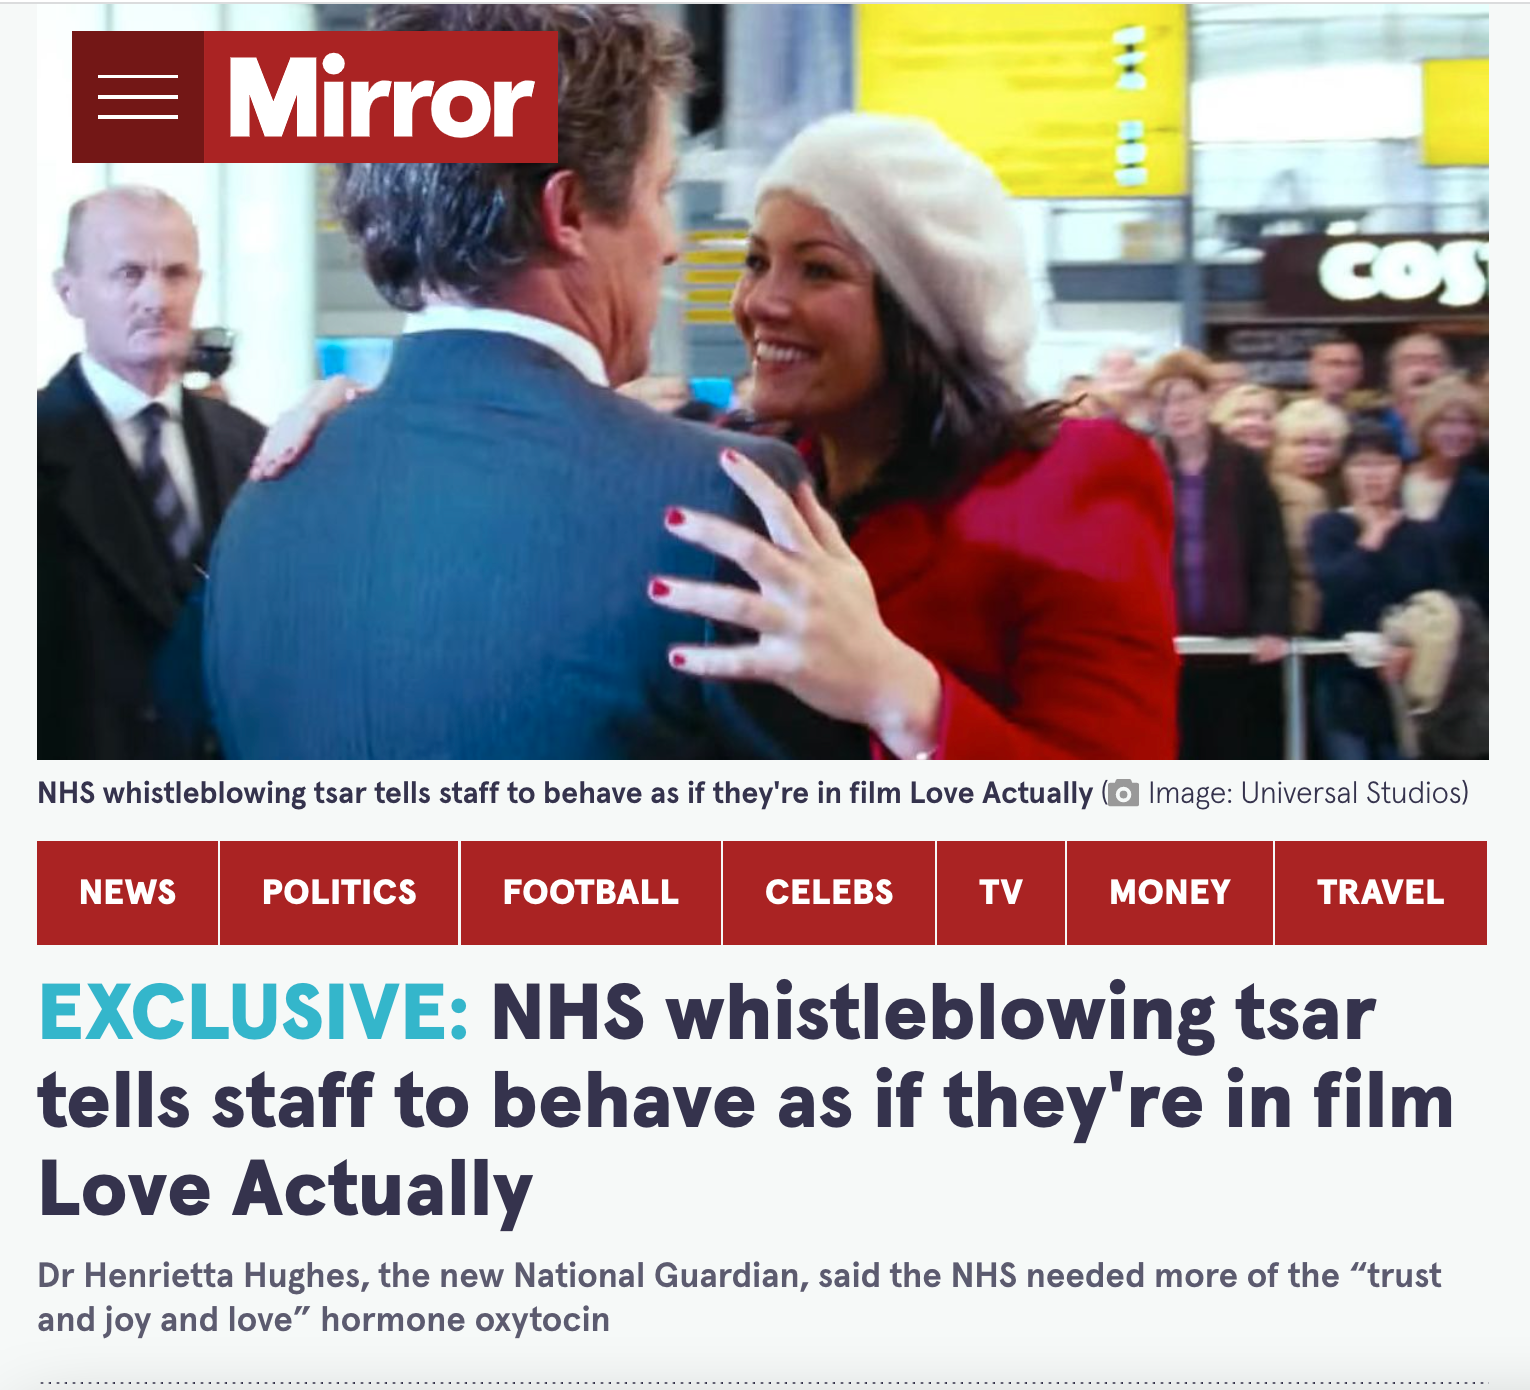This screenshot has width=1530, height=1390.
Task: Click the NHS whistleblowing tsar headline
Action: (745, 1100)
